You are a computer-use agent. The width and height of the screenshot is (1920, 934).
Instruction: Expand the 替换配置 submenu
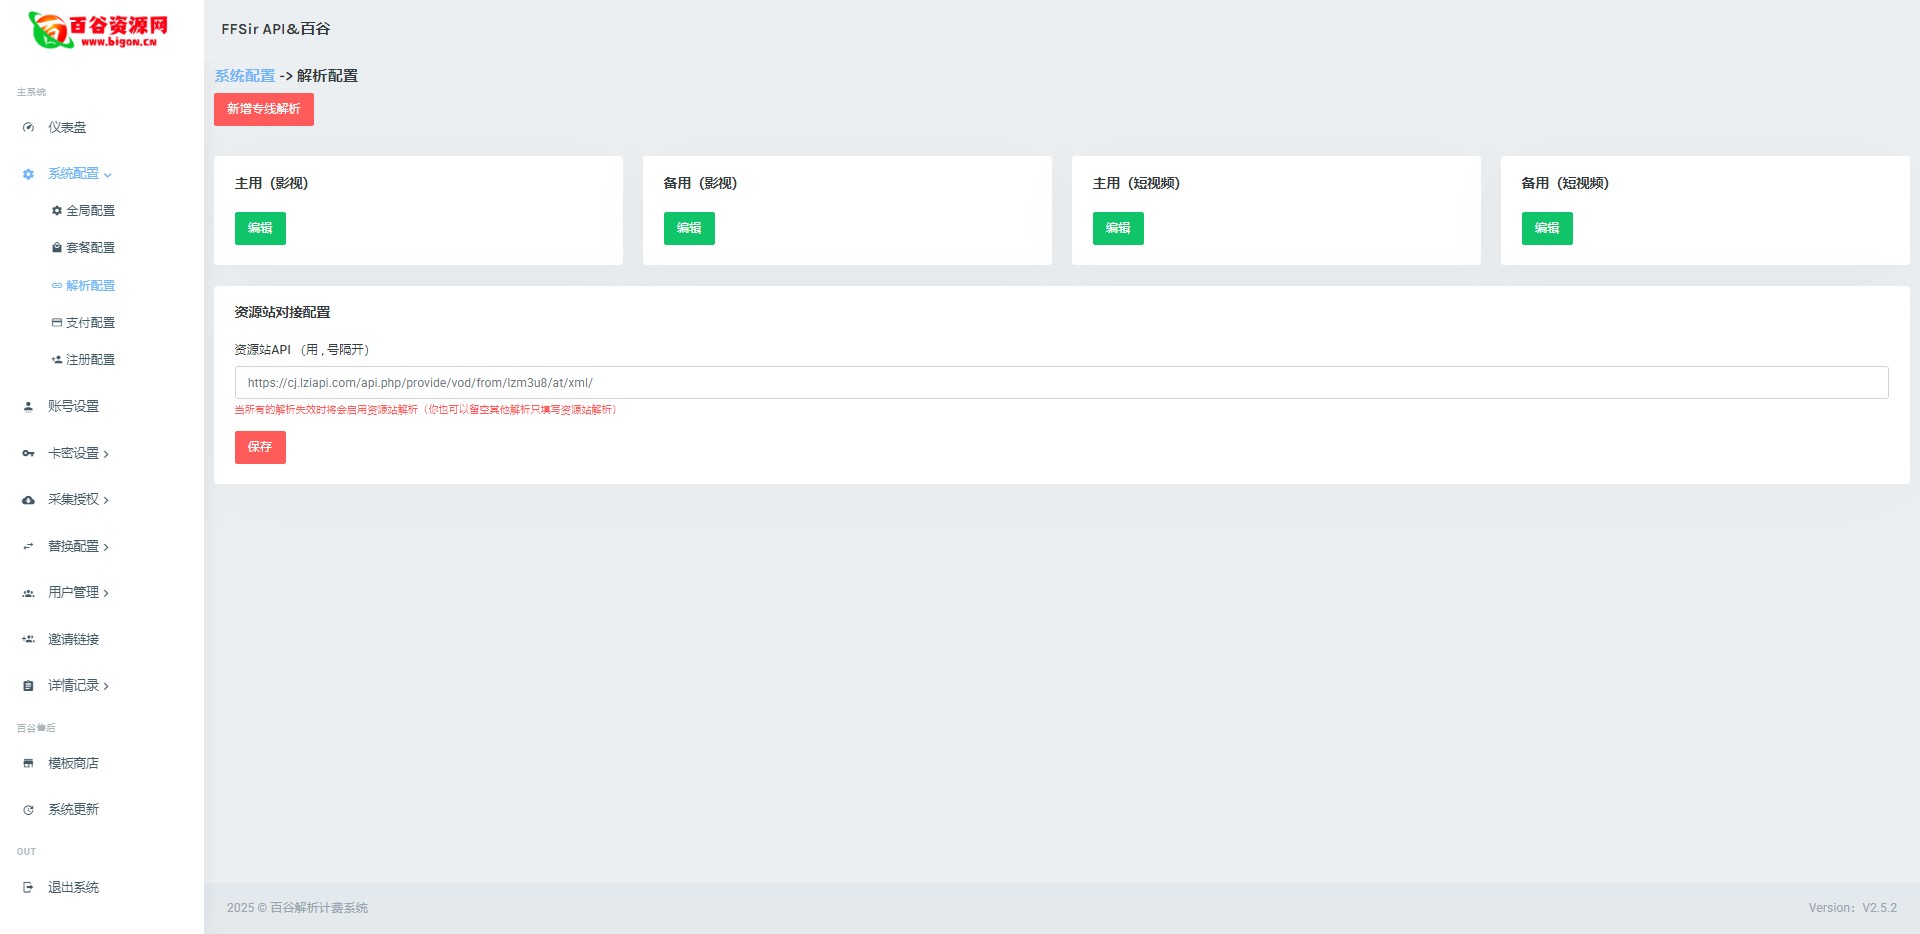(x=78, y=547)
